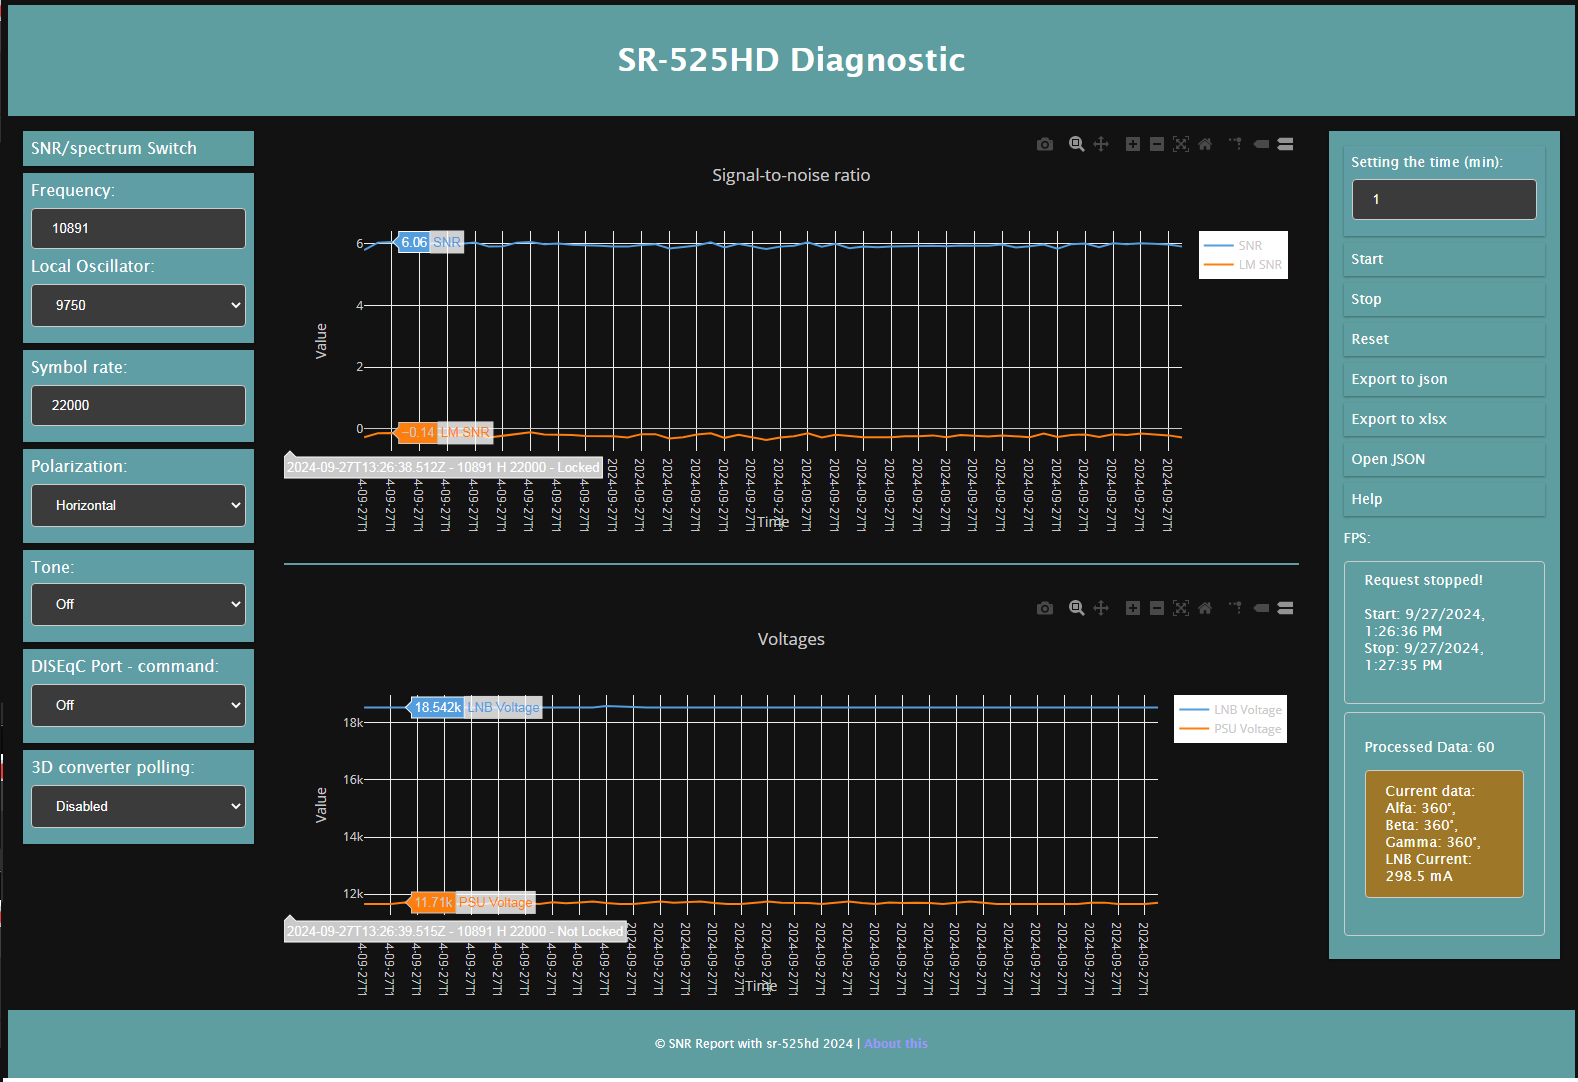Click the LNB Current 298.5 mA reading
This screenshot has width=1578, height=1082.
1428,868
